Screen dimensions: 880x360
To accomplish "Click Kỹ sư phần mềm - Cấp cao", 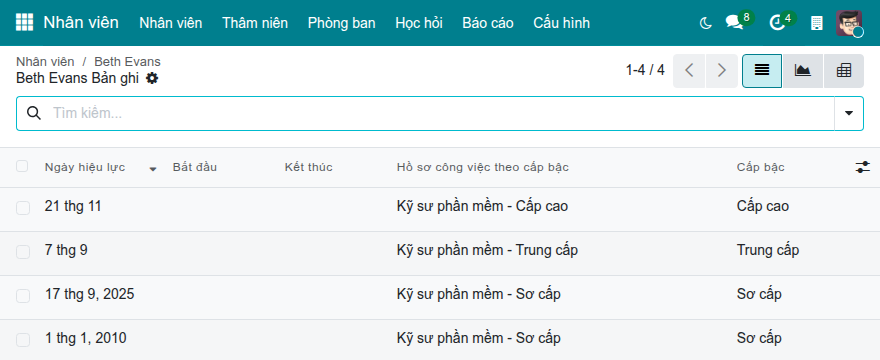I will pos(482,206).
